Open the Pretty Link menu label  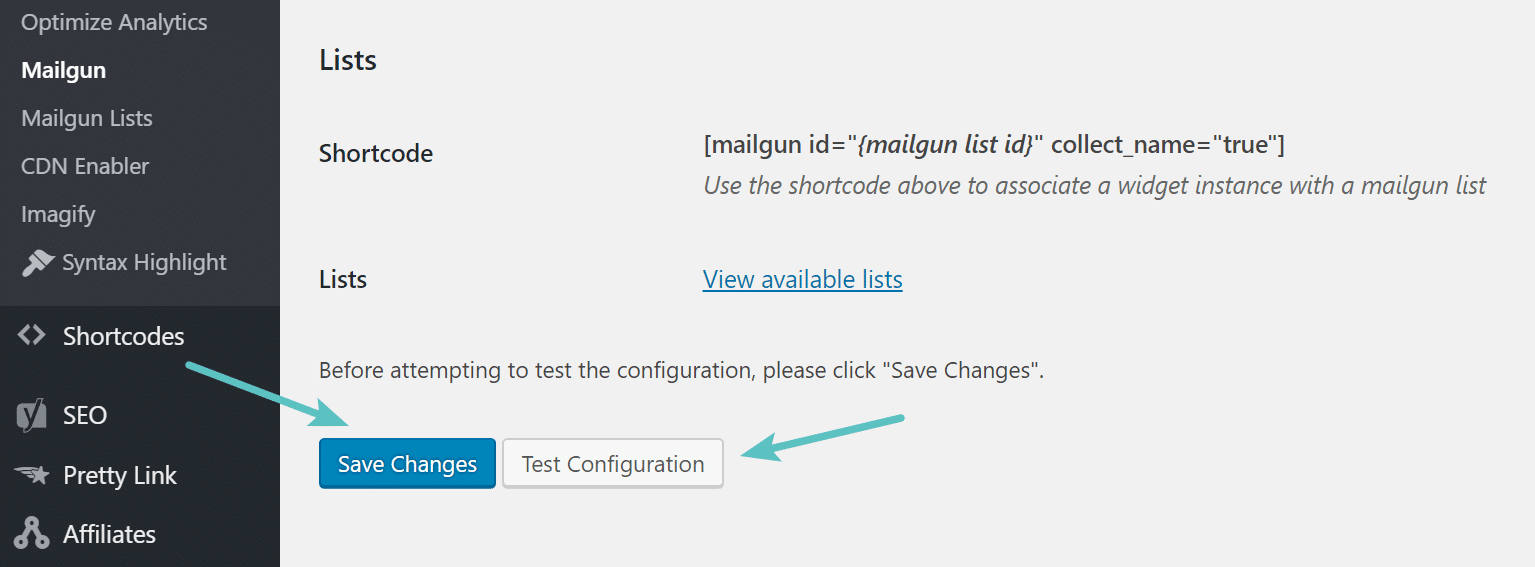(x=120, y=475)
